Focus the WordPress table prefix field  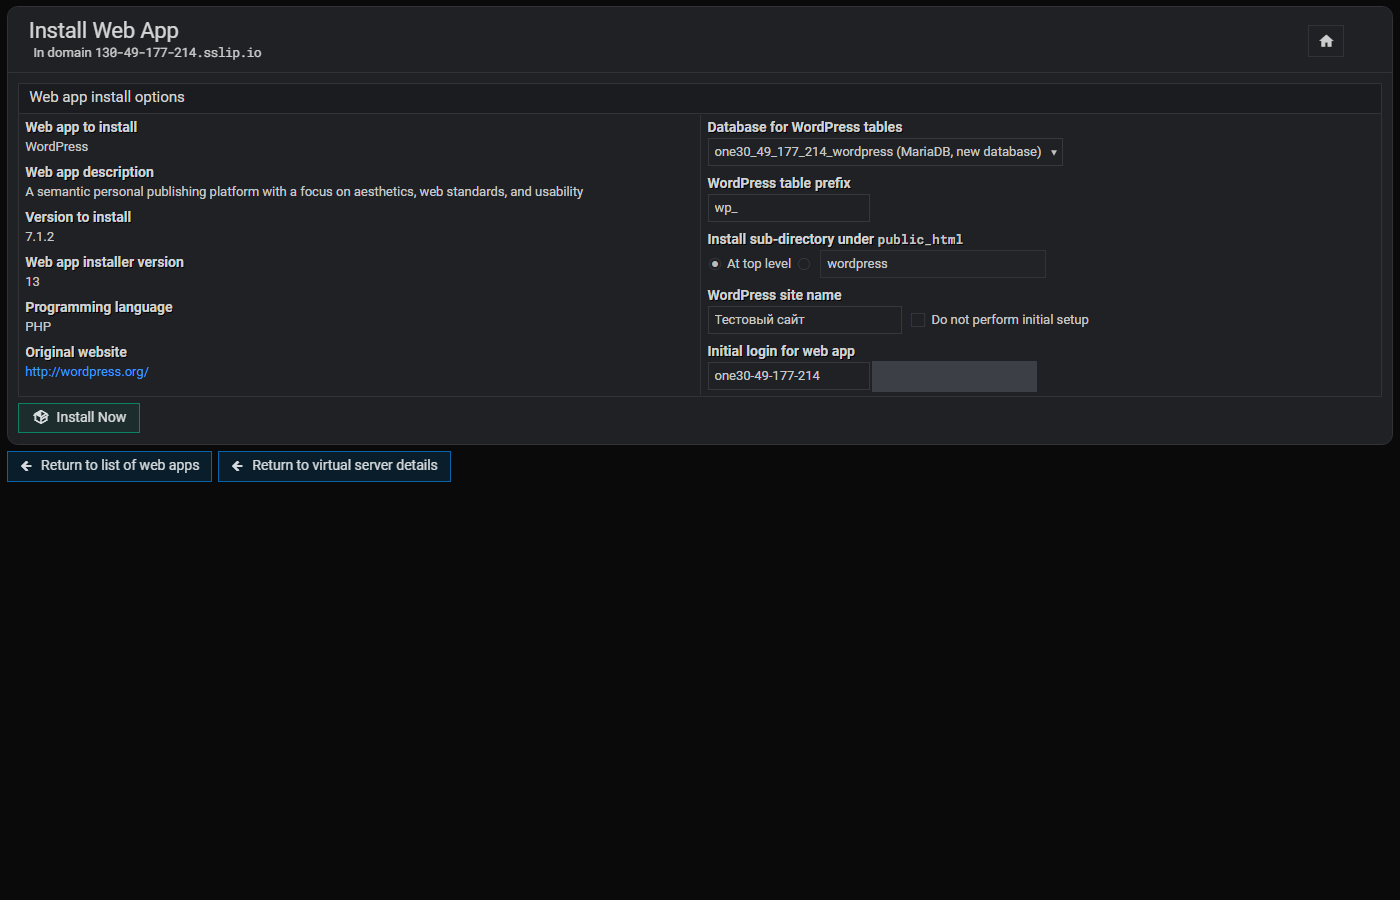point(789,208)
